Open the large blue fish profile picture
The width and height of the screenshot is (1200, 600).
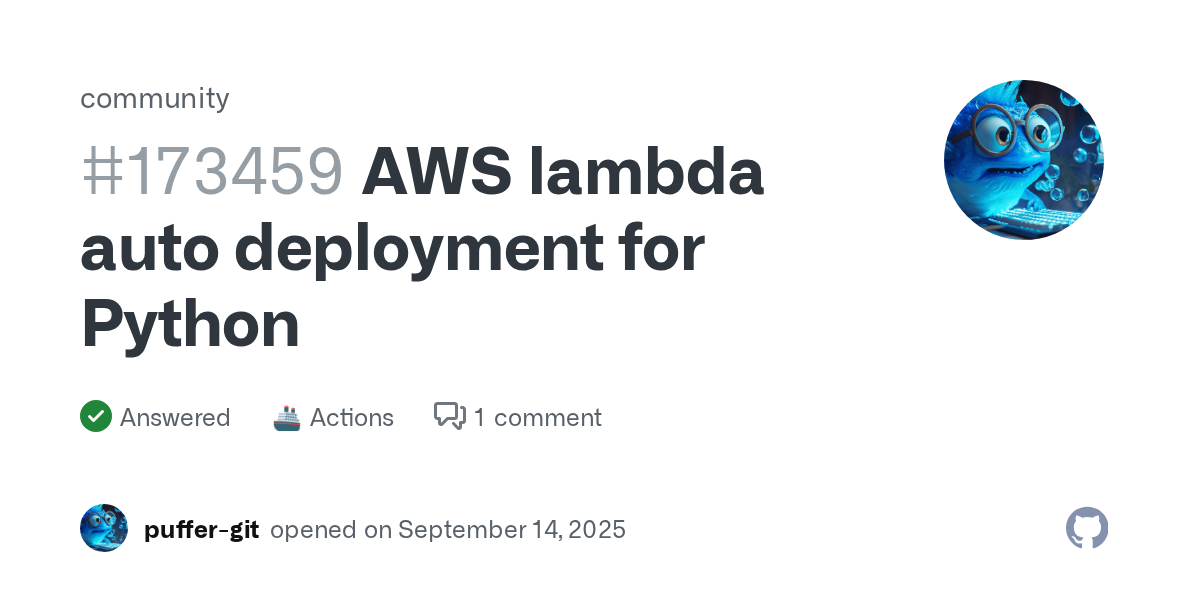1024,160
